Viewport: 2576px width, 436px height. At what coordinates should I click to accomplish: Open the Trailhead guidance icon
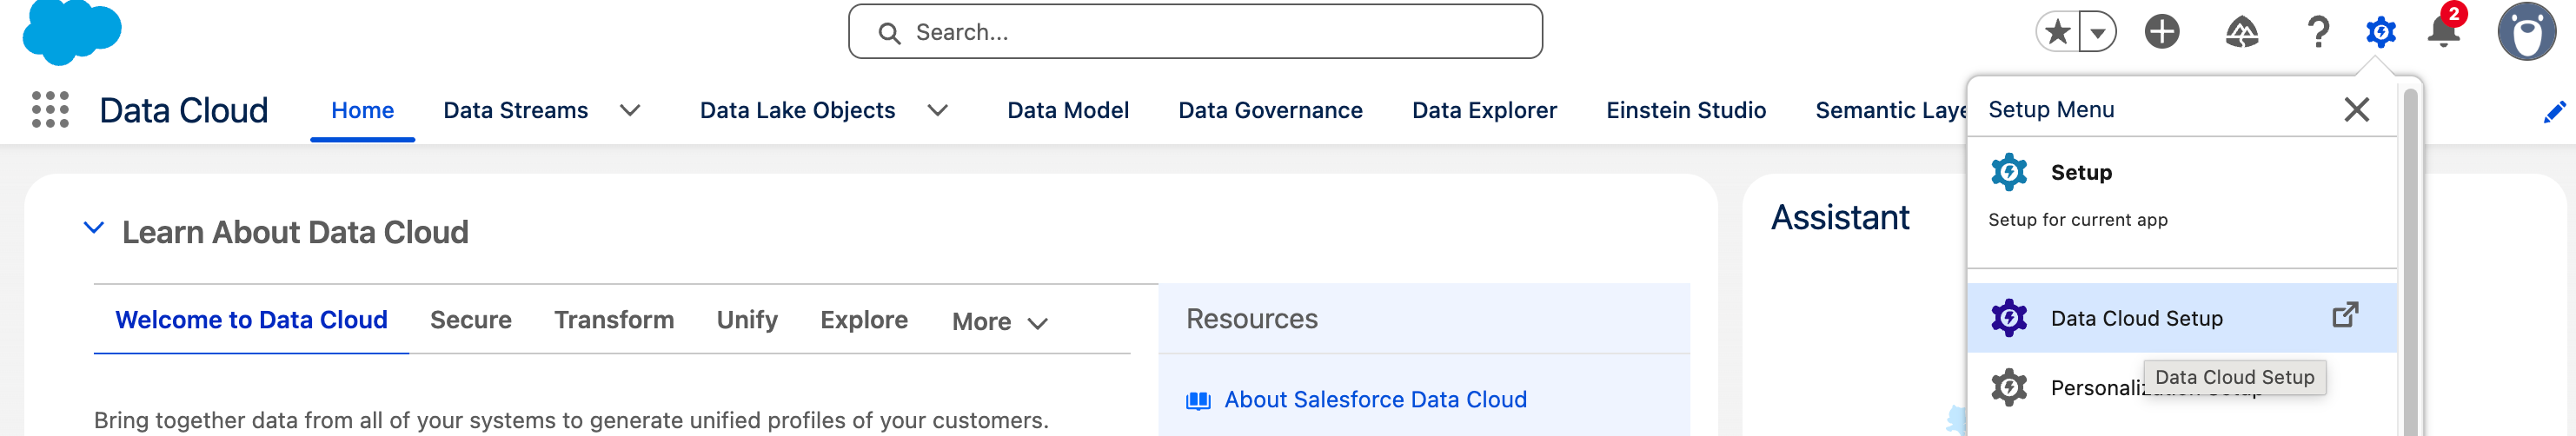2242,32
